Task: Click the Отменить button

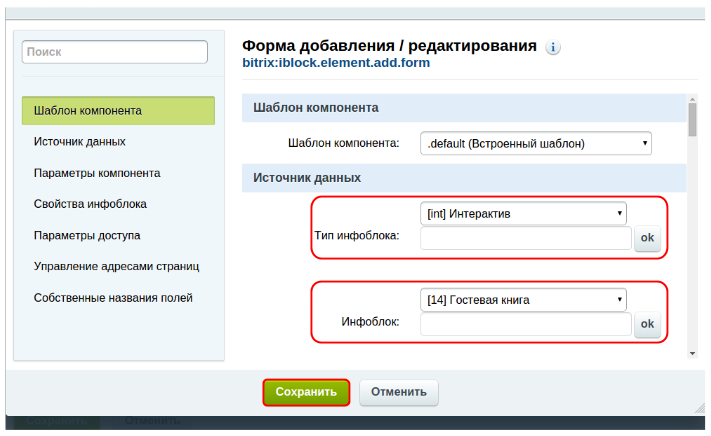Action: 398,392
